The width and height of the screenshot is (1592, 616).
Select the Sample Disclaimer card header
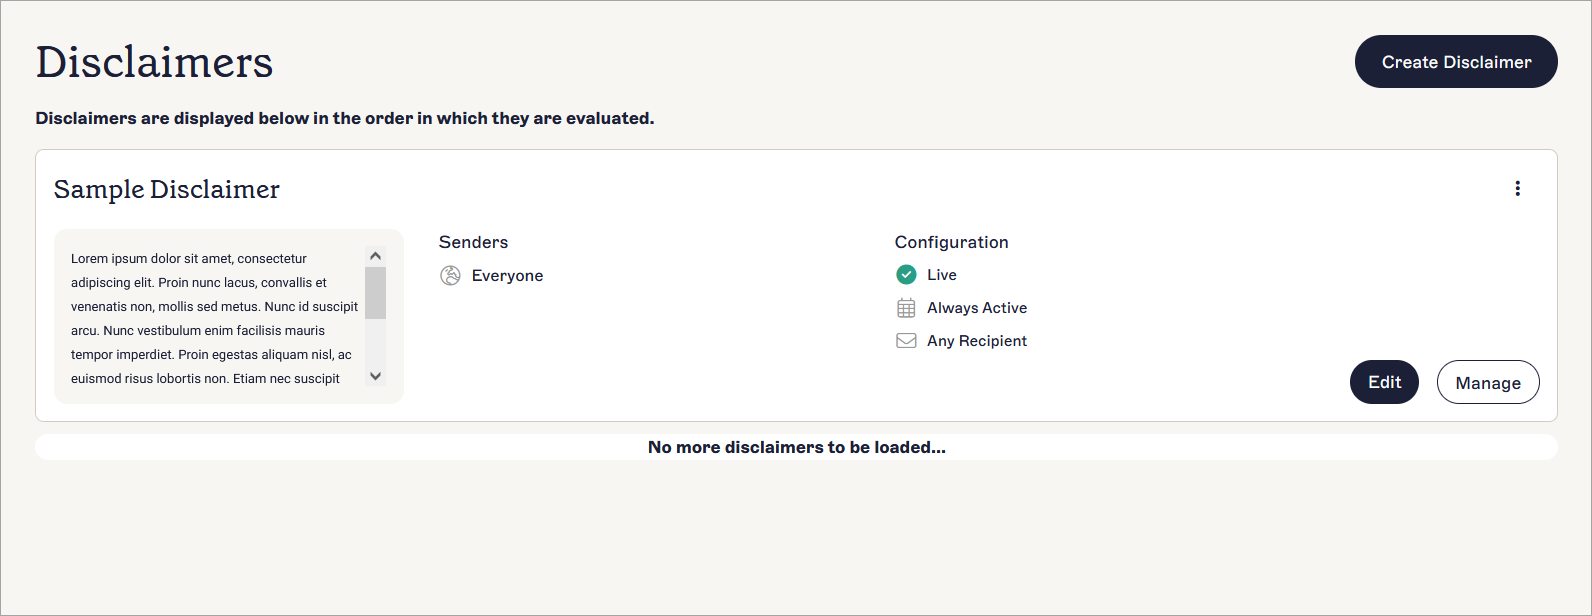pyautogui.click(x=166, y=189)
